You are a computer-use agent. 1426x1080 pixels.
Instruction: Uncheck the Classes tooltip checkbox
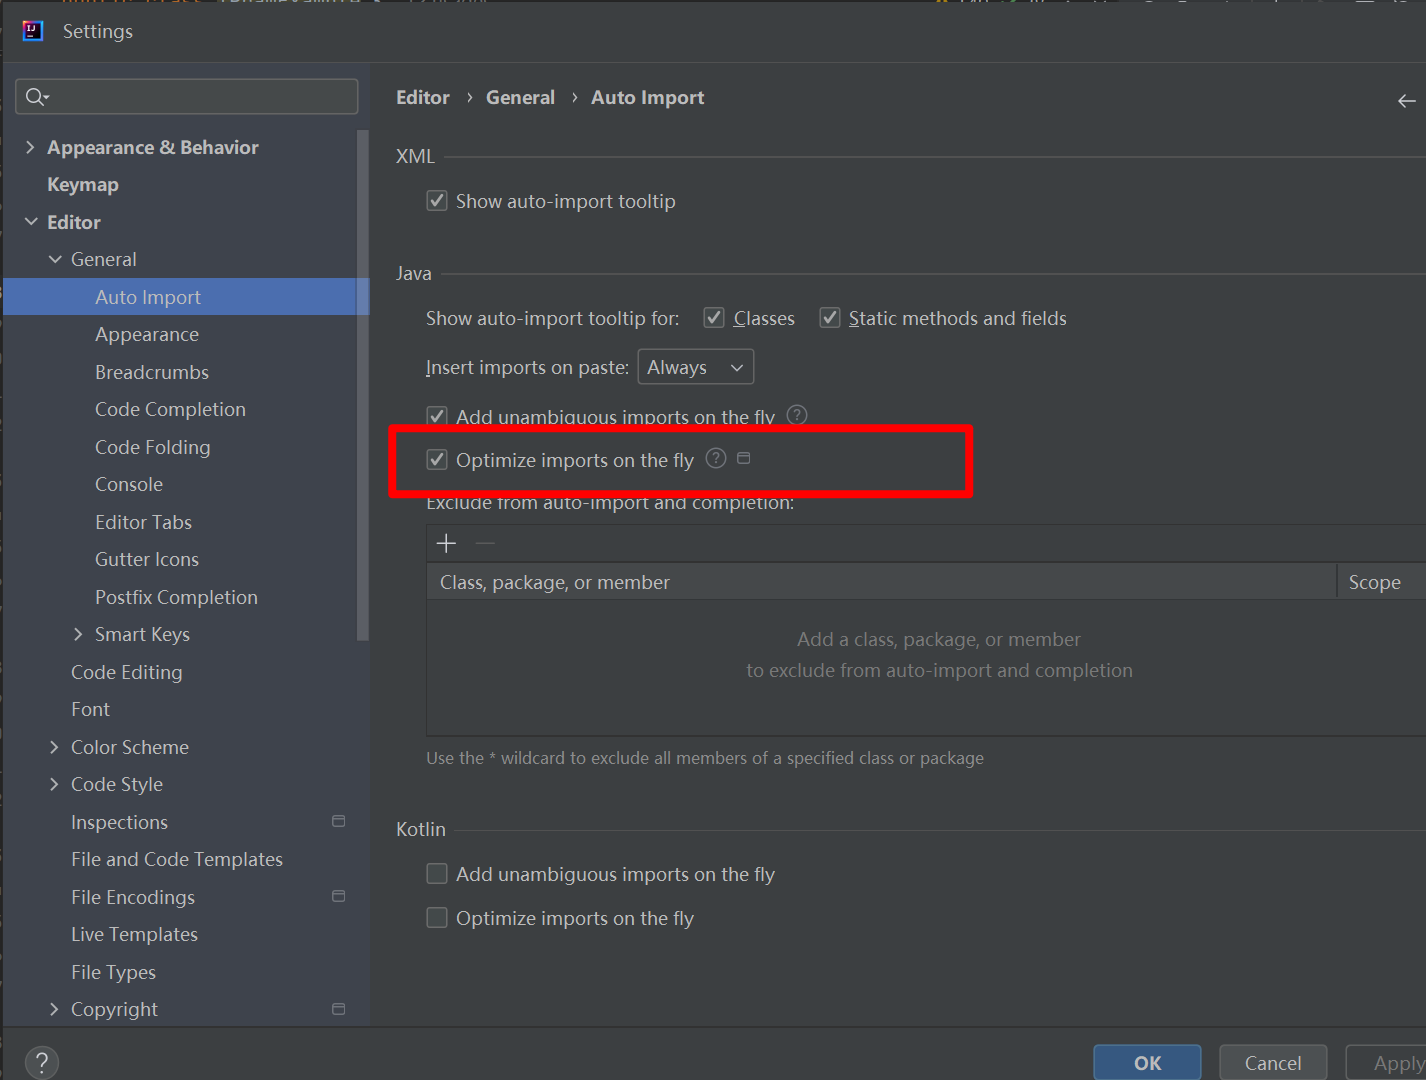(714, 318)
